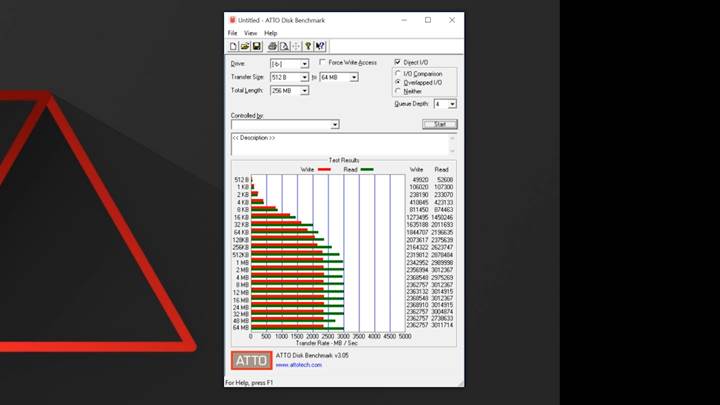The height and width of the screenshot is (405, 720).
Task: Click the "Controlled by:" label
Action: pyautogui.click(x=247, y=116)
